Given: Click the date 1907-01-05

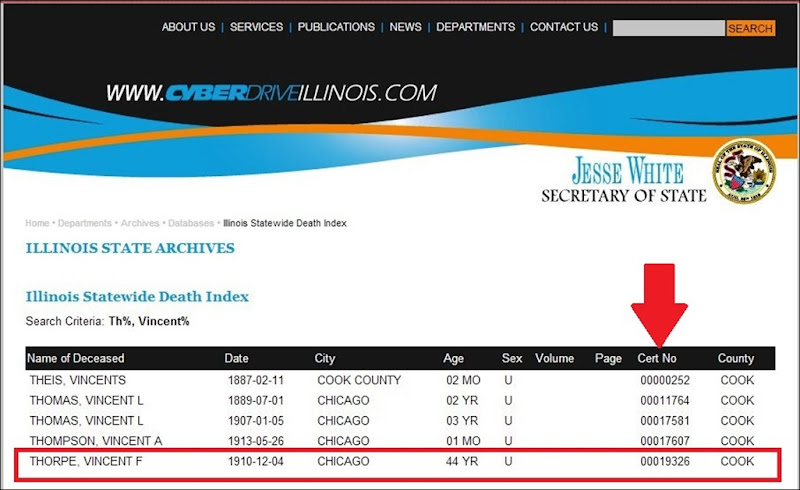Looking at the screenshot, I should pos(256,421).
